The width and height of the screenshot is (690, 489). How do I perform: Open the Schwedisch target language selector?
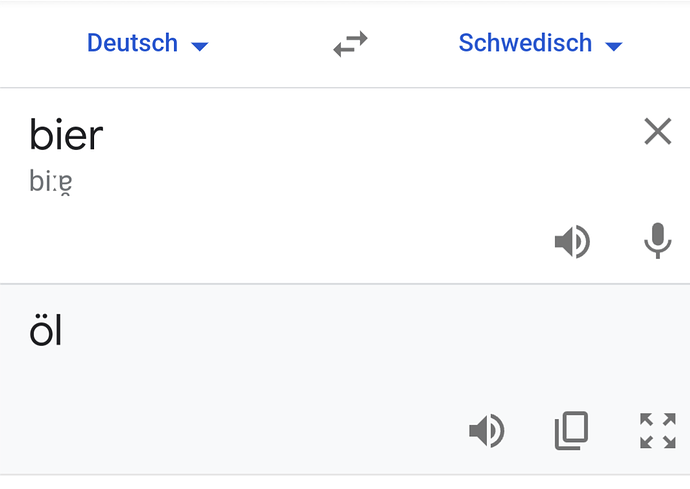pyautogui.click(x=526, y=43)
